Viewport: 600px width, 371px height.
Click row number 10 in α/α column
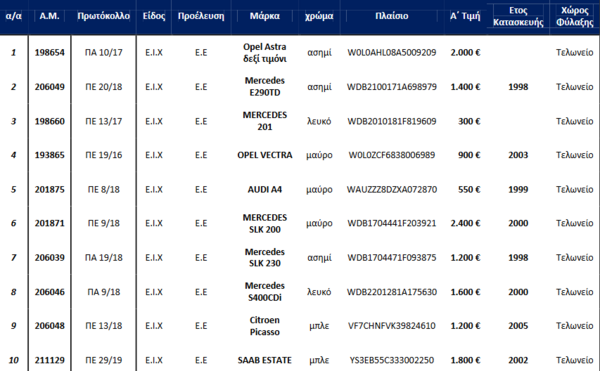(x=13, y=360)
